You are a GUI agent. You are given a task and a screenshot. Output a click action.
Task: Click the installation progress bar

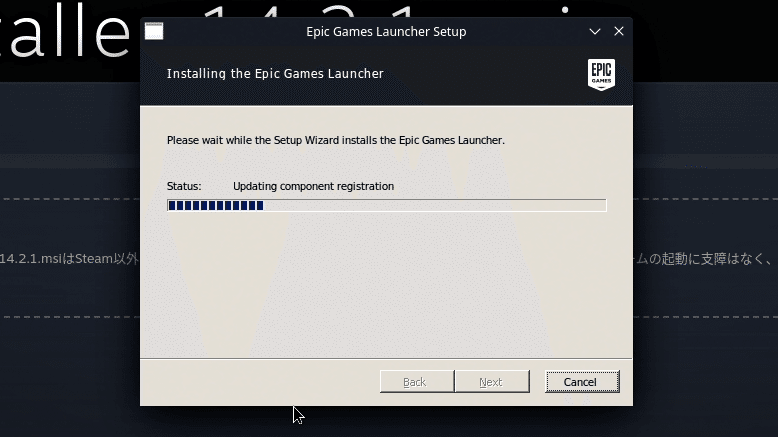point(387,205)
